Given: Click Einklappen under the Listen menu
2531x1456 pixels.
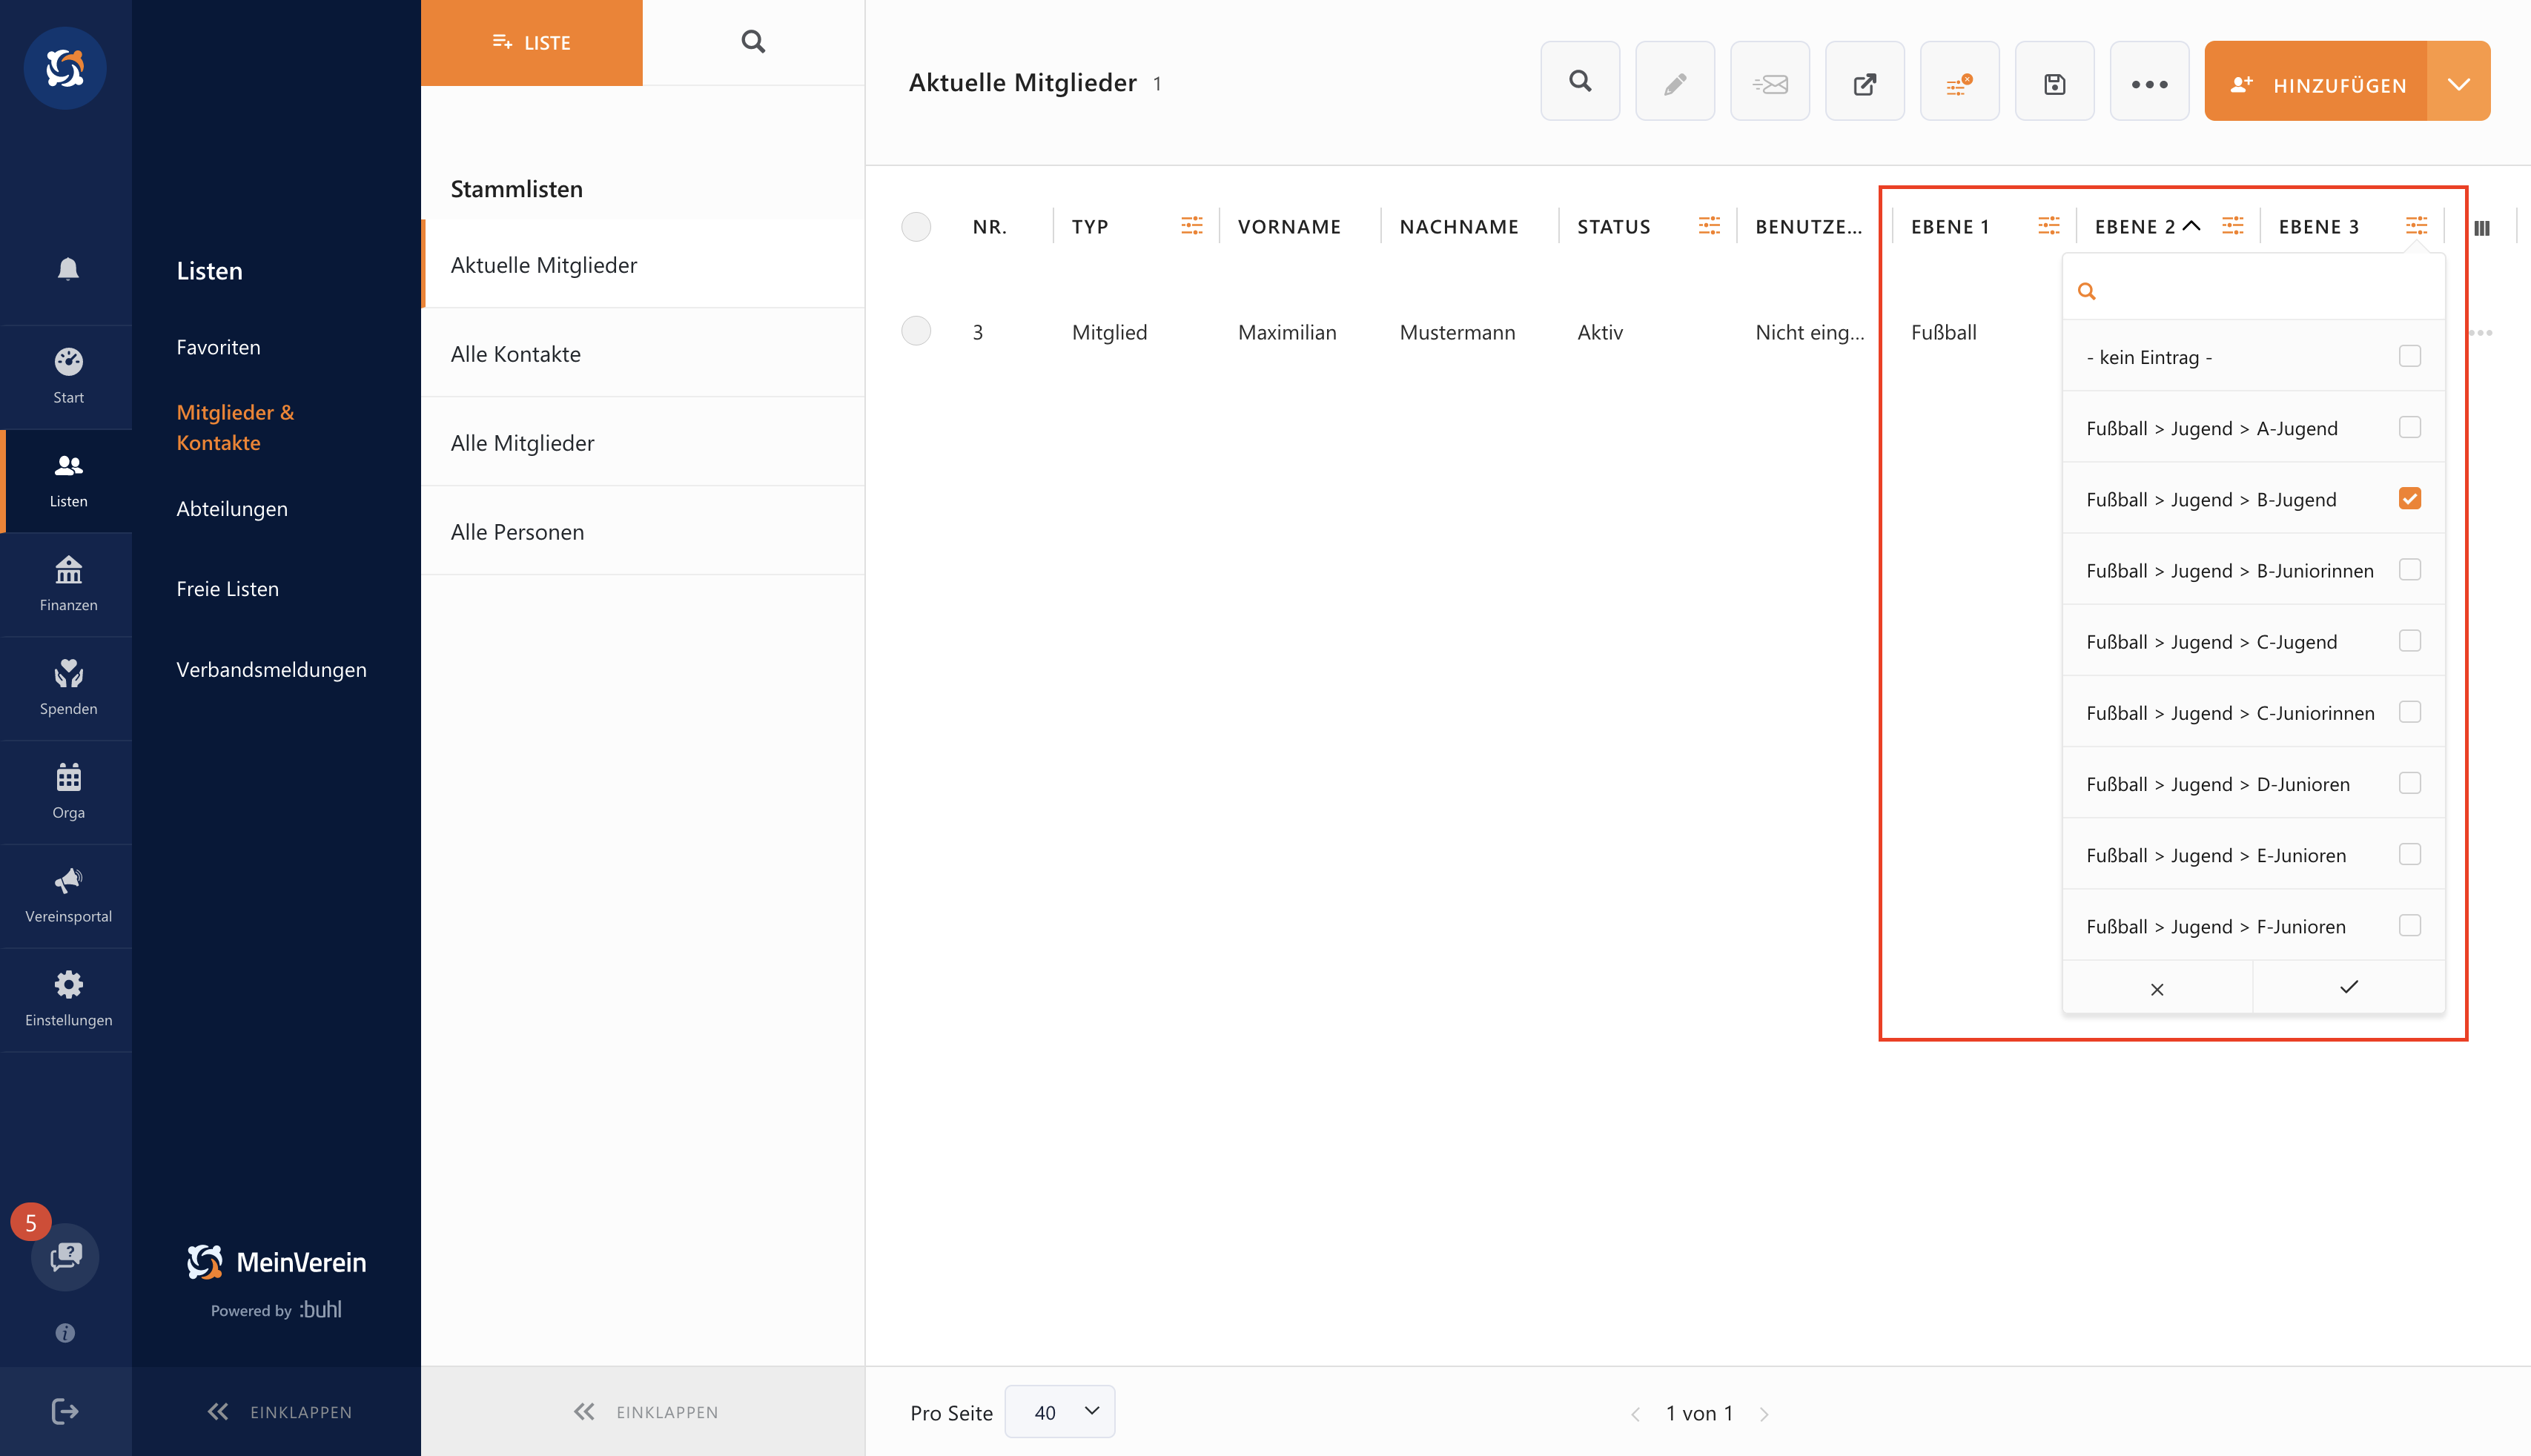Looking at the screenshot, I should 278,1412.
